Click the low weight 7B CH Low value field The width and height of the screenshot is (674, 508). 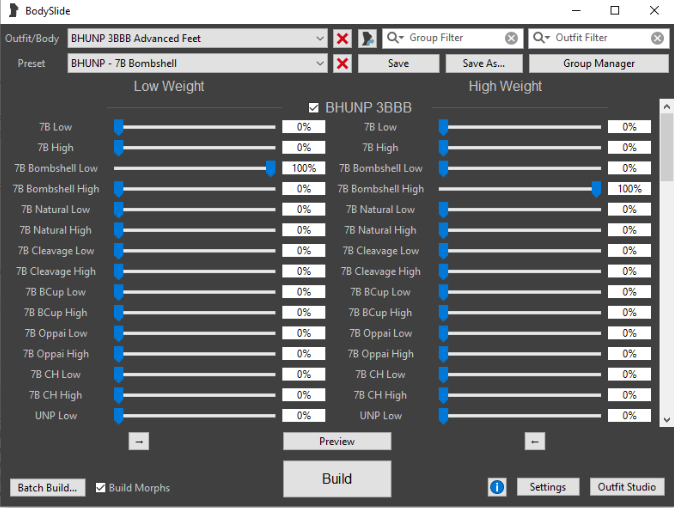point(304,374)
